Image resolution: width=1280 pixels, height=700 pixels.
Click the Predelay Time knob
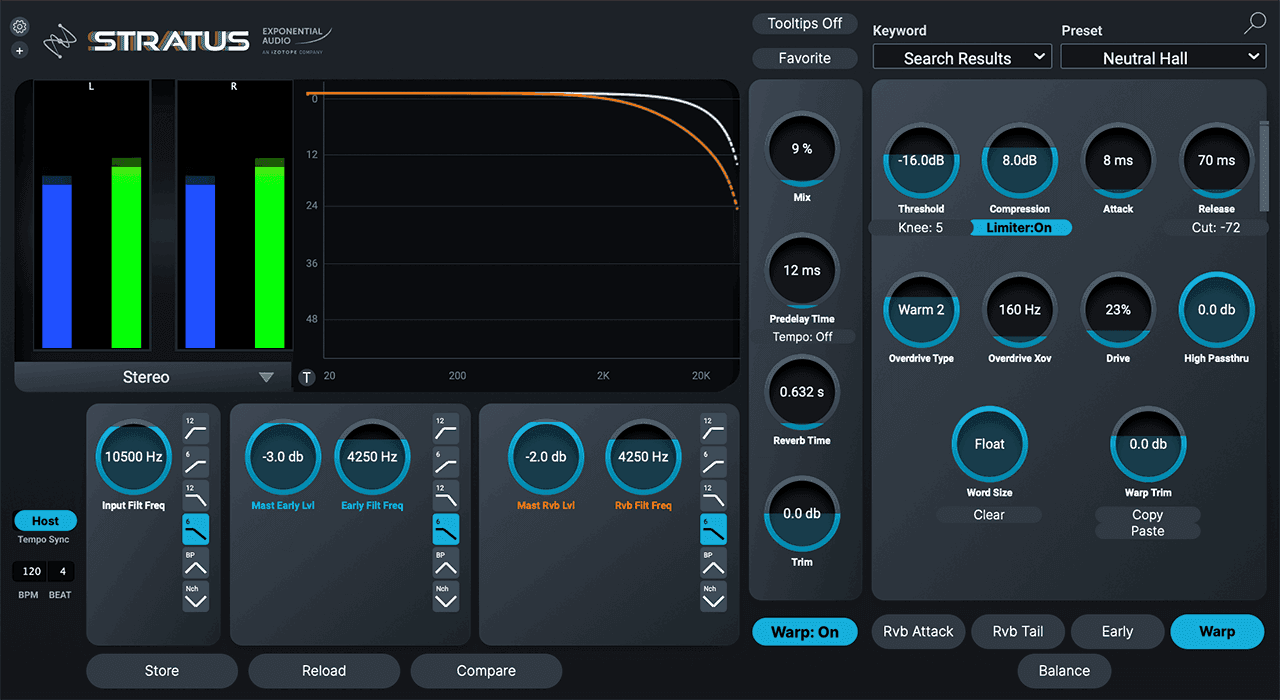802,270
